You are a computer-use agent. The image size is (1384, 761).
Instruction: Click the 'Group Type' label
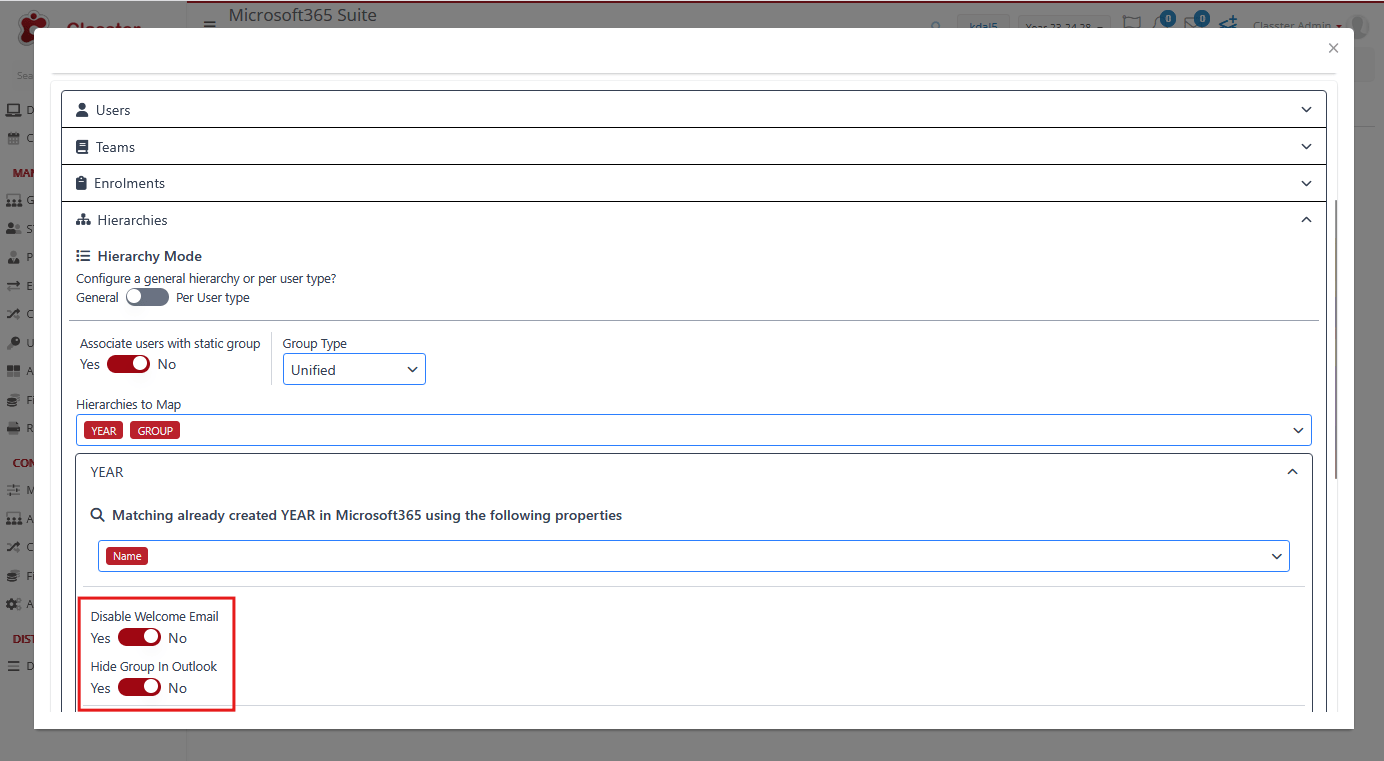315,343
